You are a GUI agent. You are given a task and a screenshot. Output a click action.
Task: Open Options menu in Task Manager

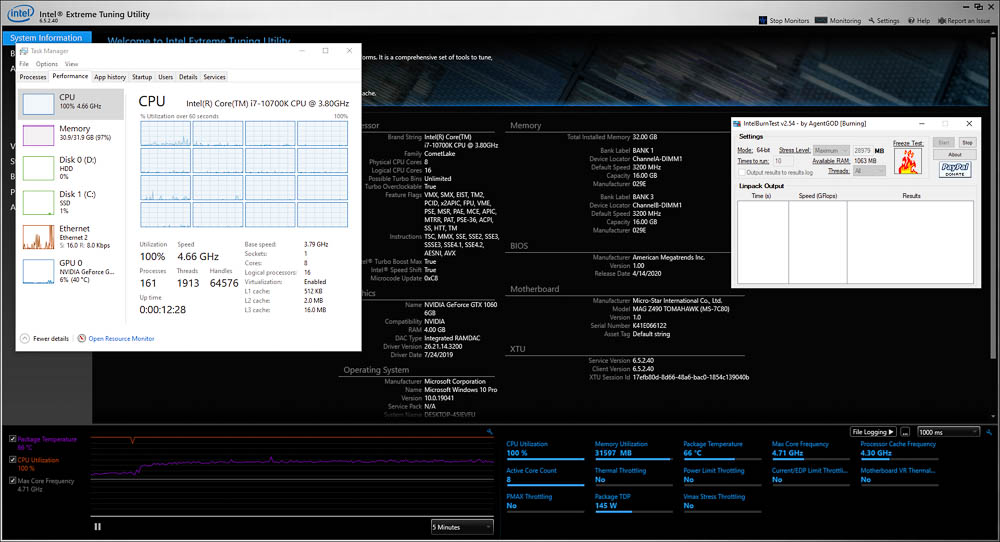(47, 64)
